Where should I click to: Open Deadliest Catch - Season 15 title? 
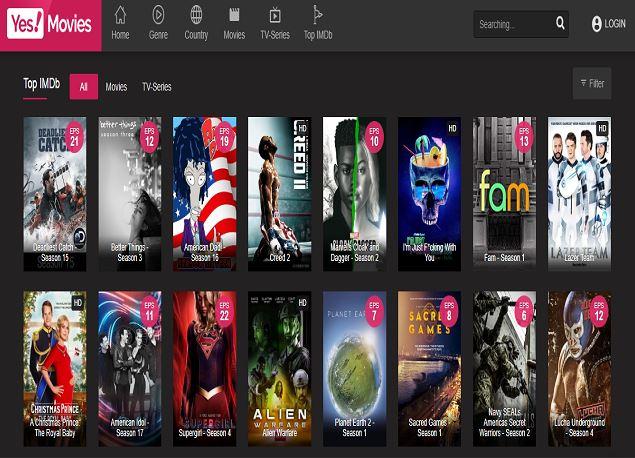tap(55, 252)
